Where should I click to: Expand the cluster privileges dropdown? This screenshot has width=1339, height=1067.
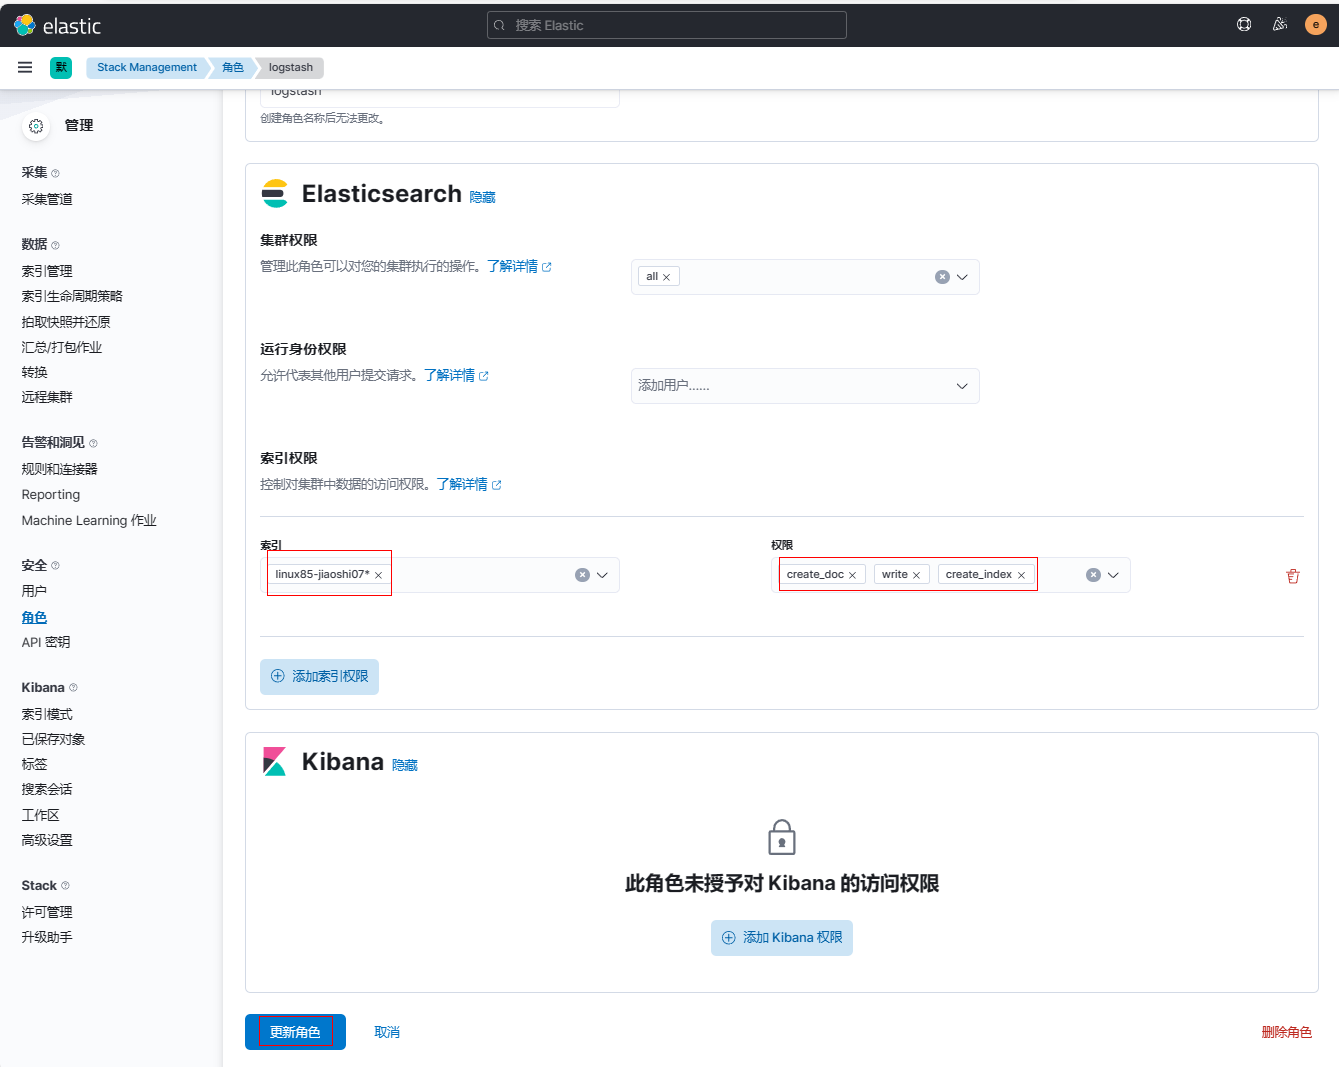click(962, 277)
